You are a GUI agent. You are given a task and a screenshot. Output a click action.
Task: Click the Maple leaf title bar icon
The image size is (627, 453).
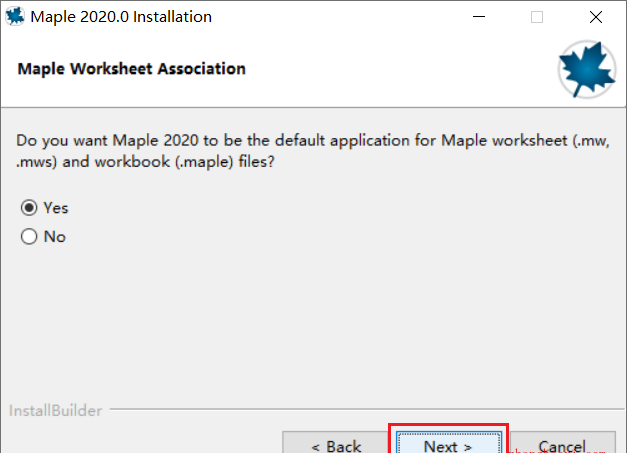[15, 16]
